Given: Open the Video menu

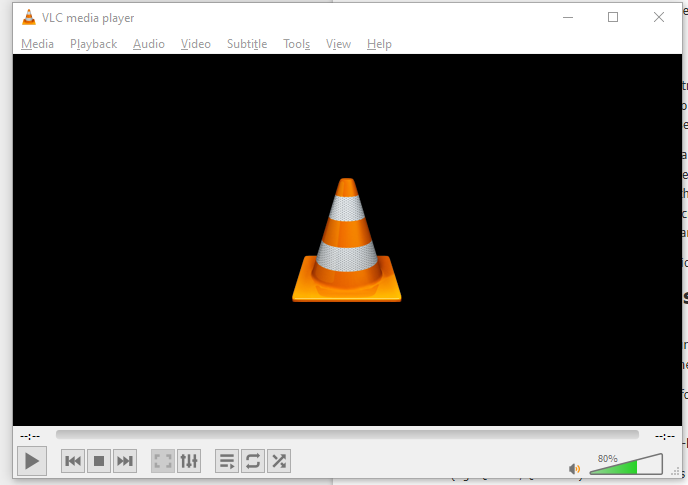Looking at the screenshot, I should 196,44.
